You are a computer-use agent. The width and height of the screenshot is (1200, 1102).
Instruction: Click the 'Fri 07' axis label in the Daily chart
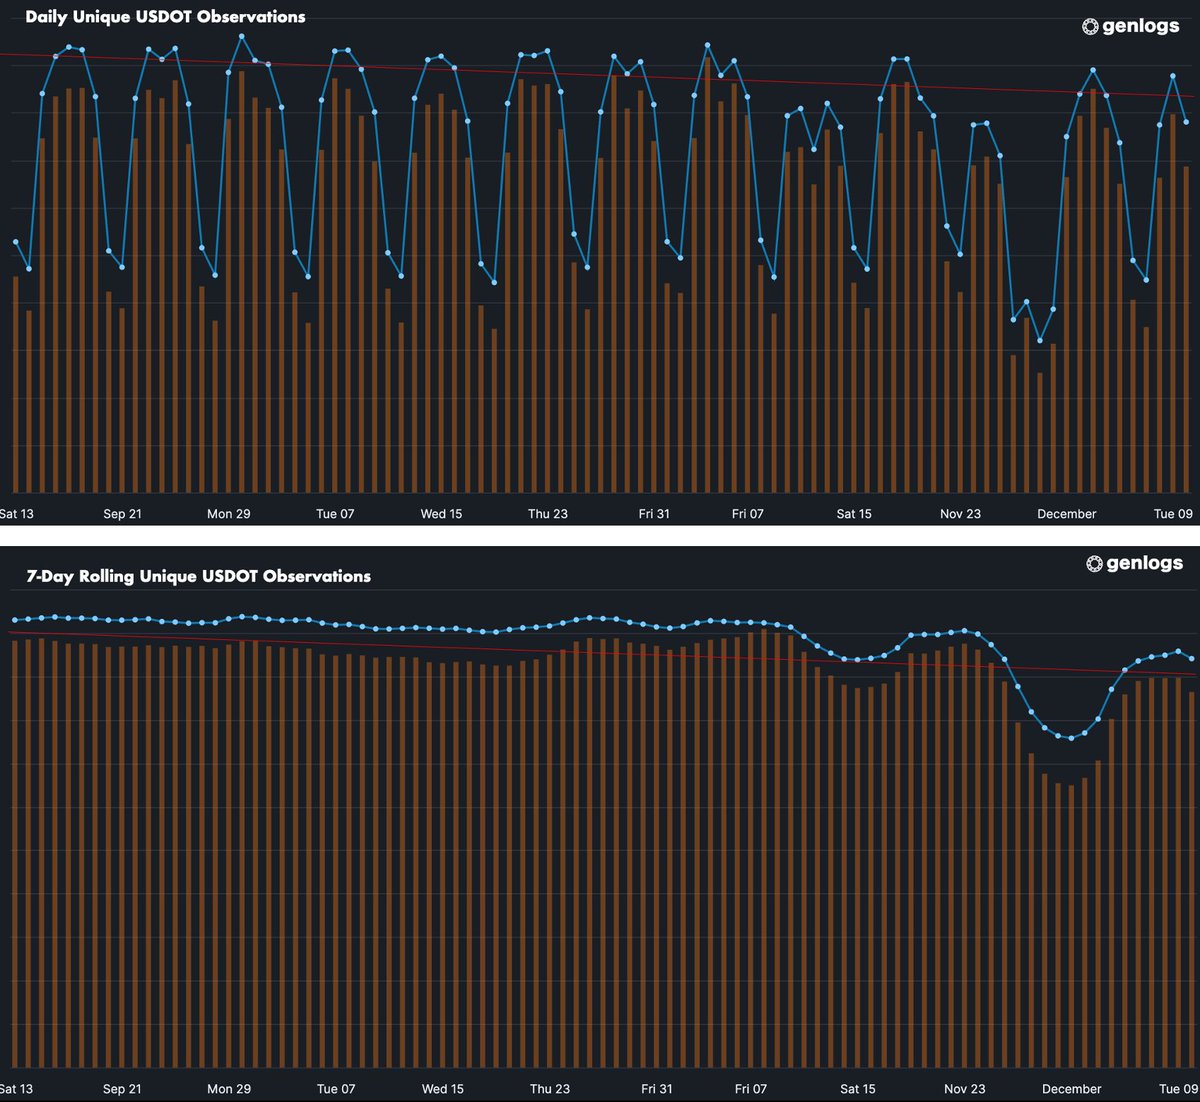747,514
